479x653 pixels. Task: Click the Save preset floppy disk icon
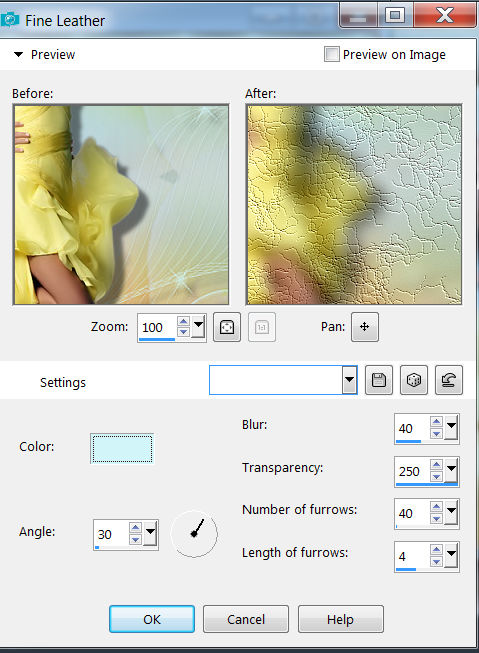click(x=379, y=380)
